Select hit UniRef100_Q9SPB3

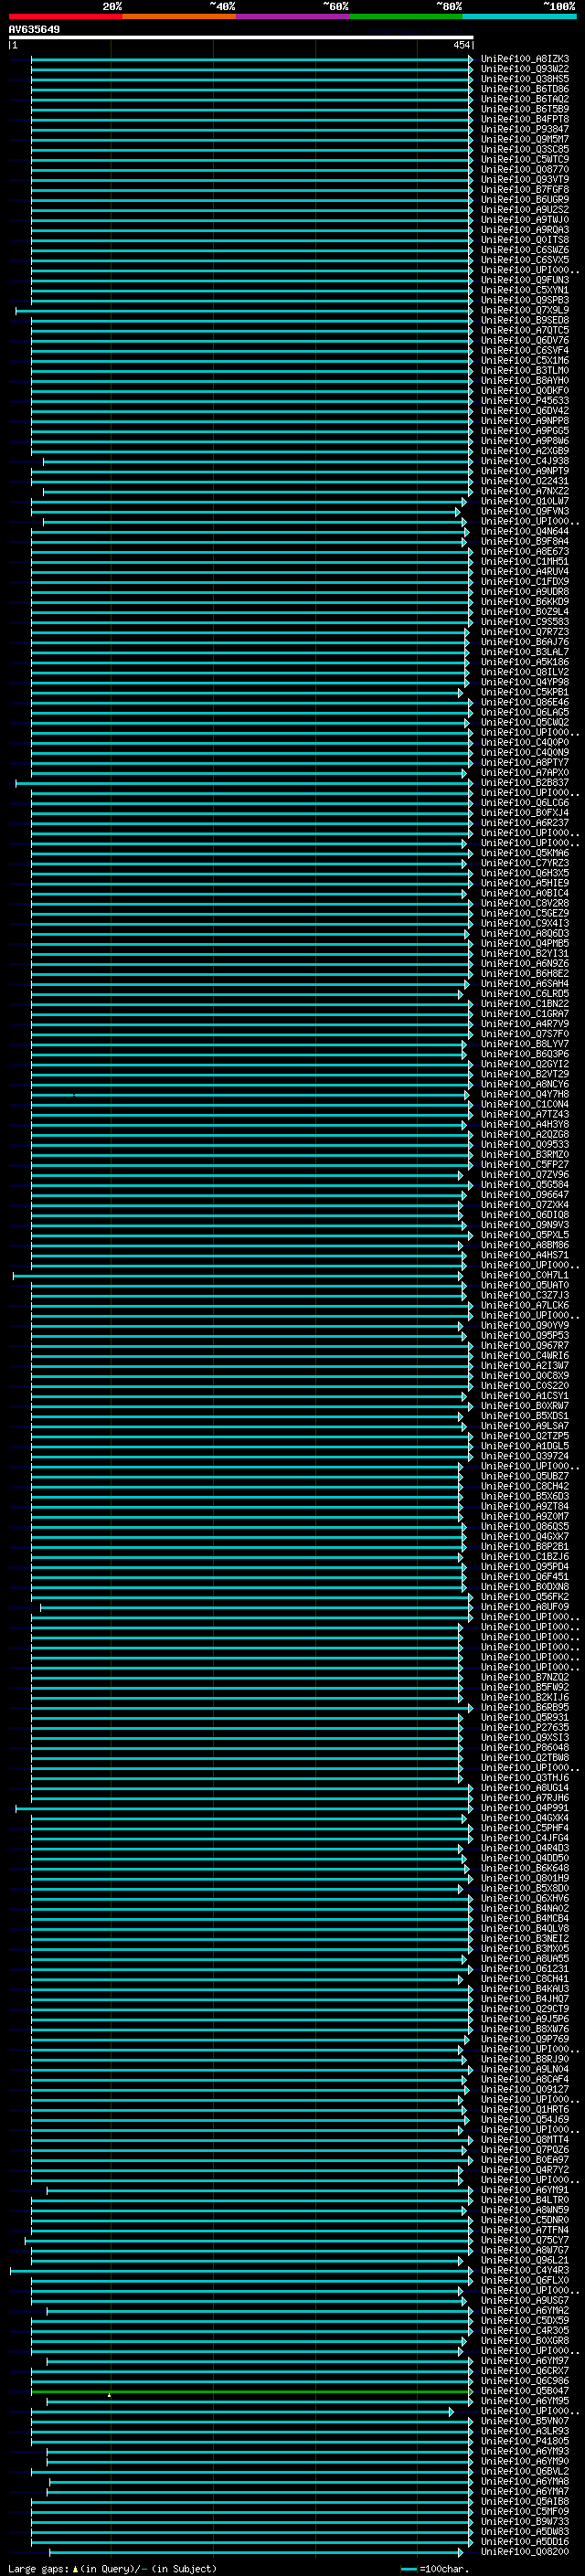click(525, 300)
